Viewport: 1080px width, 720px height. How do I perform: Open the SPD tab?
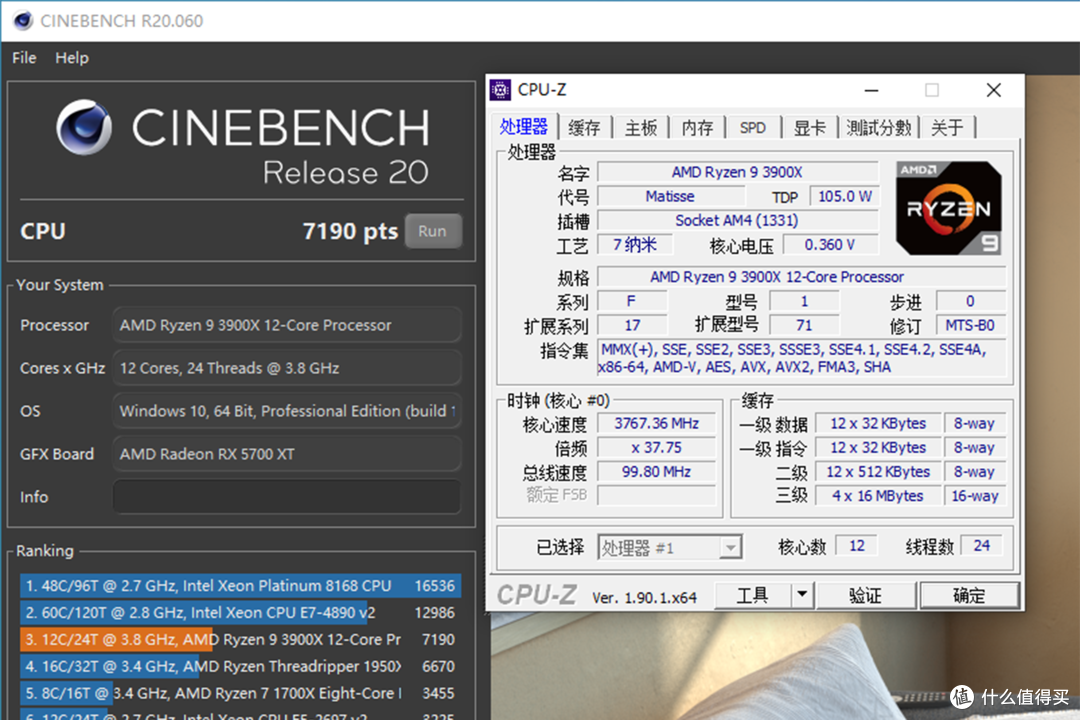click(752, 127)
